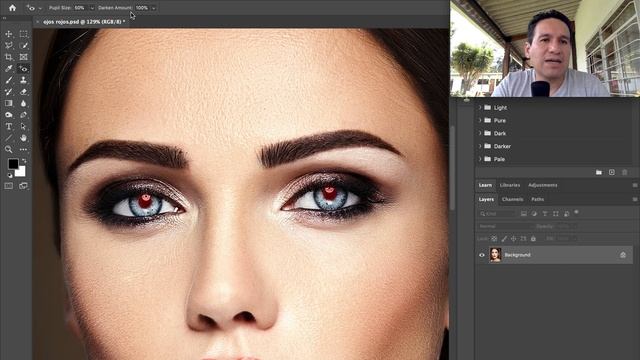Close the ojos rojos.psd document tab
Screen dimensions: 640x360
(38, 22)
